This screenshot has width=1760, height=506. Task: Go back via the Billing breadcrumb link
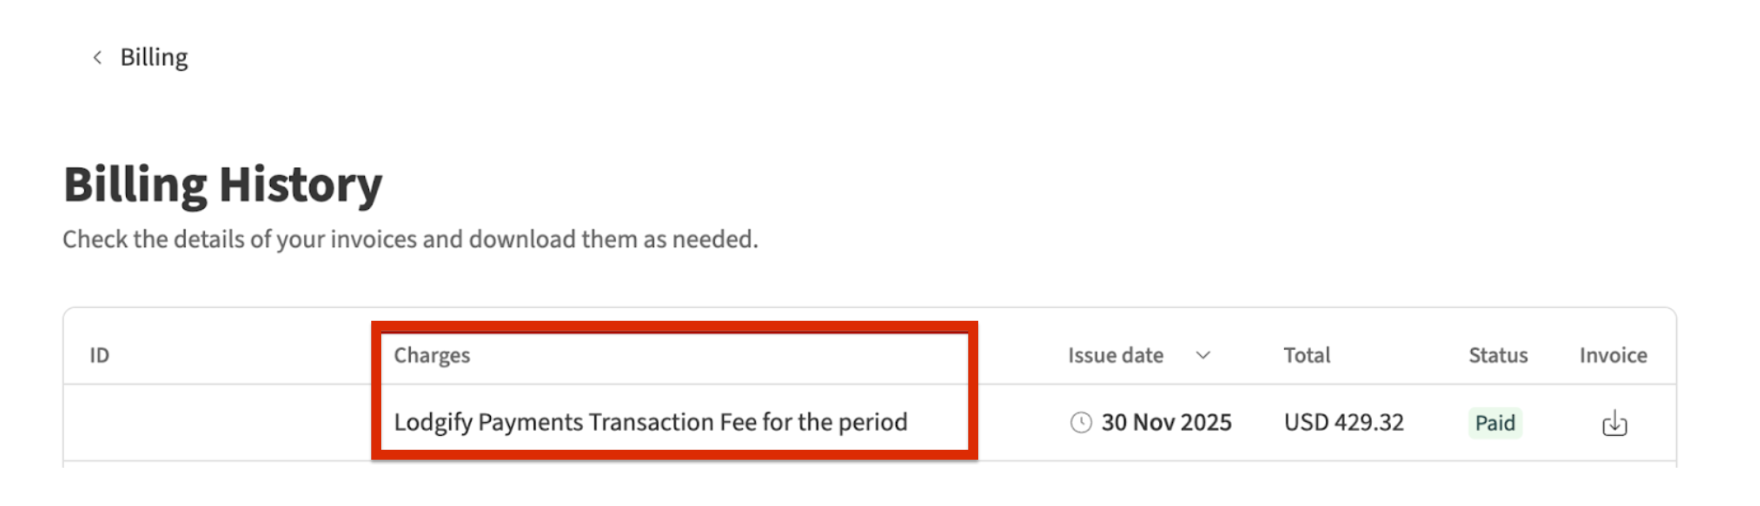(154, 58)
